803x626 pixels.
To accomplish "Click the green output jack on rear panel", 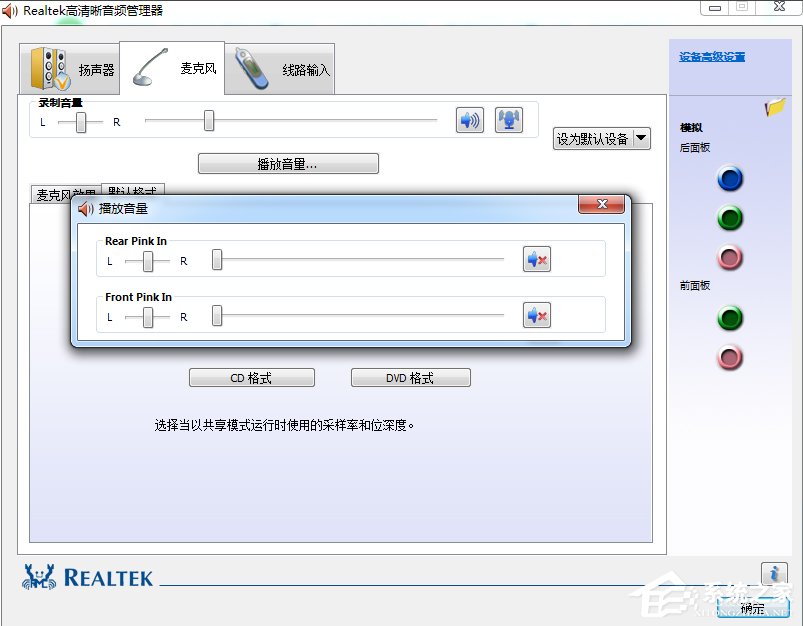I will (730, 218).
